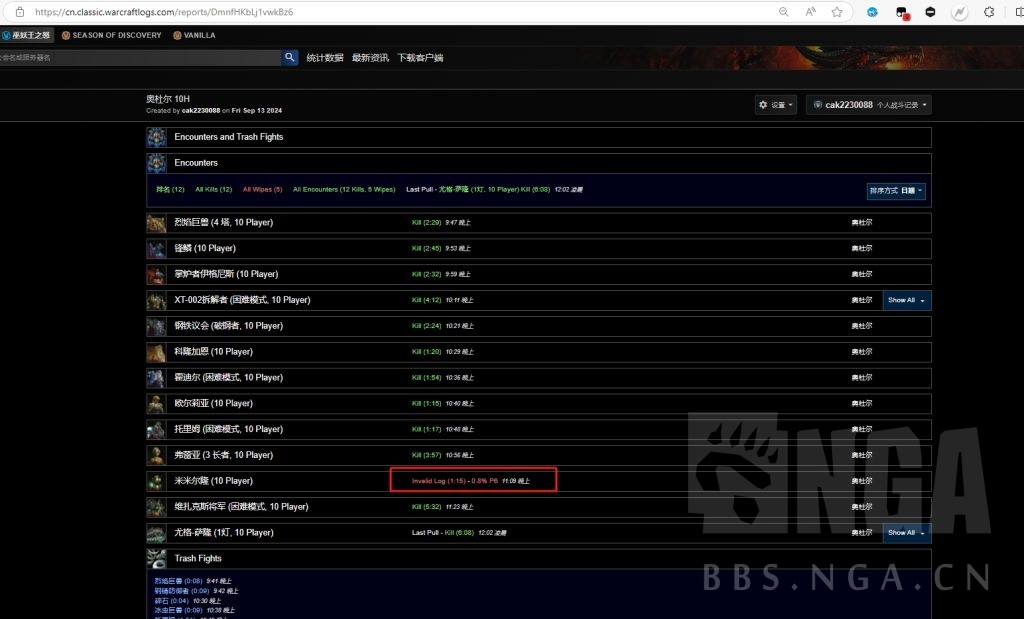
Task: Open the 设置 settings dropdown
Action: click(776, 104)
